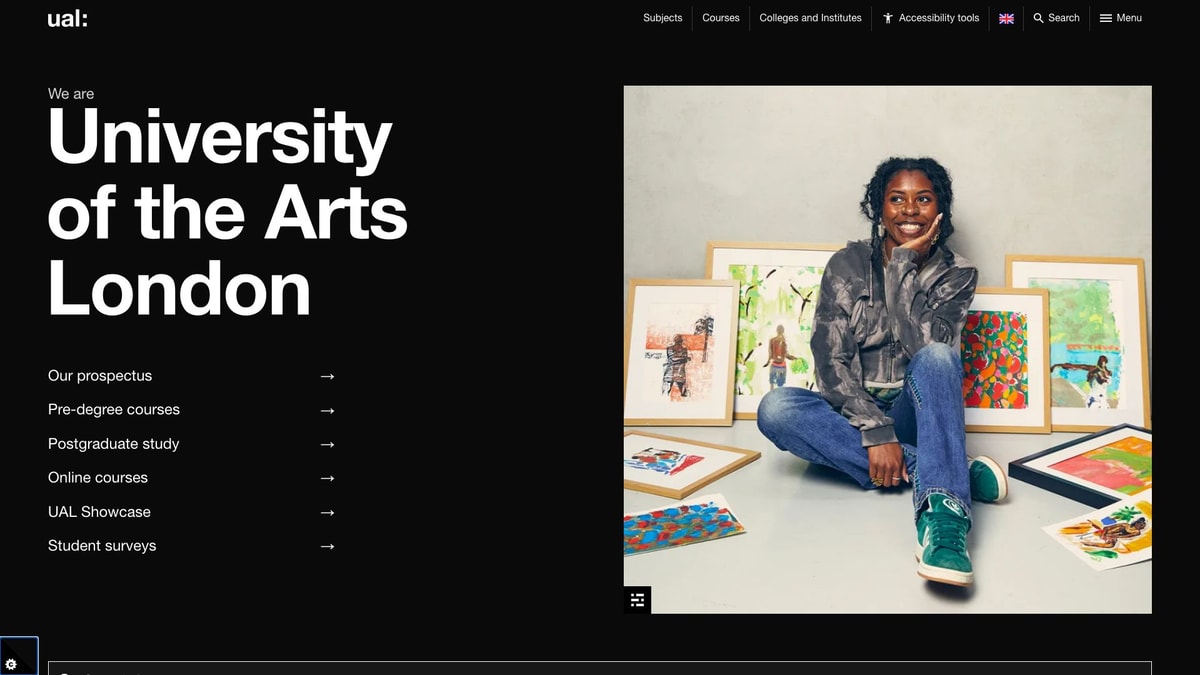Screen dimensions: 1200x675
Task: Open the UAL Showcase link
Action: pos(99,512)
